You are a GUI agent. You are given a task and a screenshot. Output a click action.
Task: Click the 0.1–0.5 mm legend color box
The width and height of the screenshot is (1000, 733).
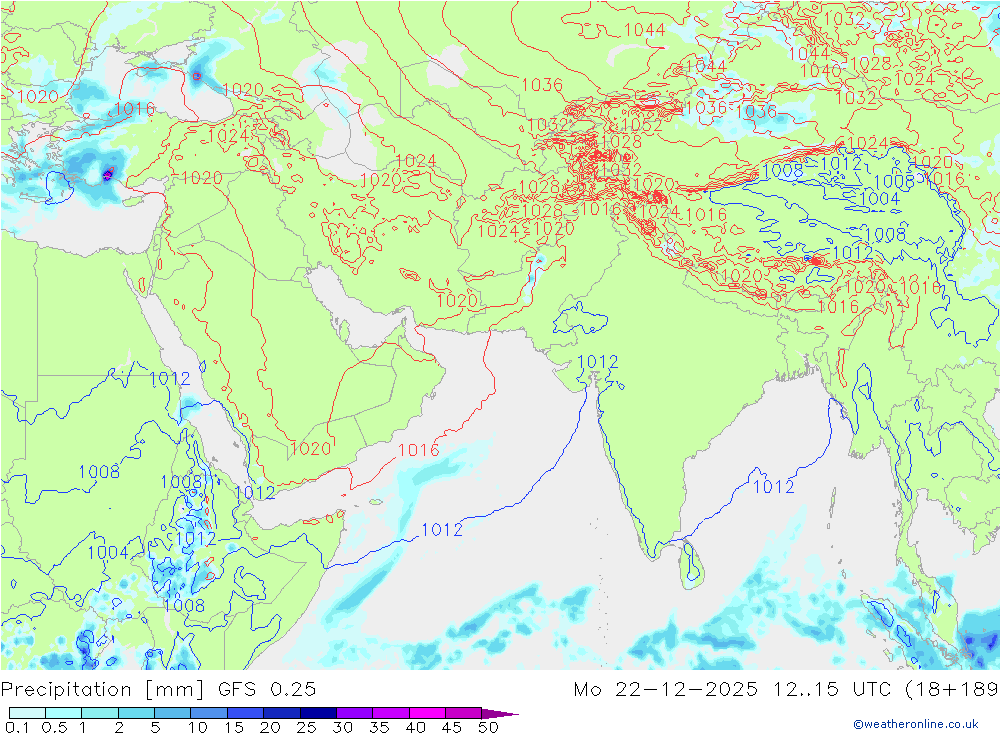27,713
